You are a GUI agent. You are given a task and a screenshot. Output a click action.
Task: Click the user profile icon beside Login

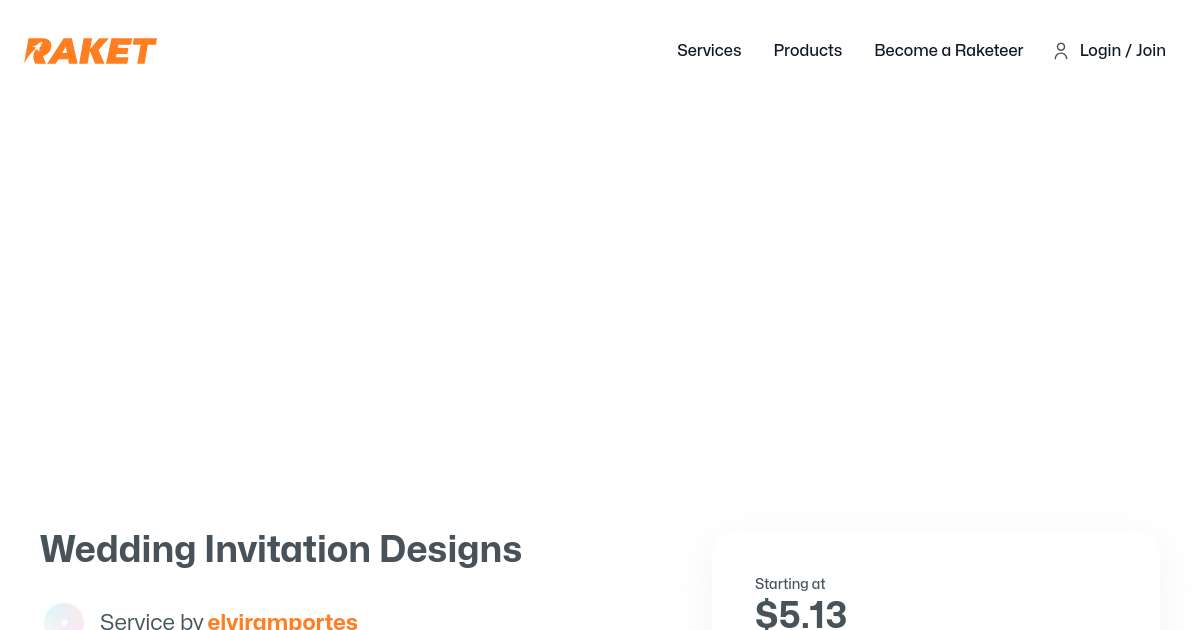tap(1061, 51)
